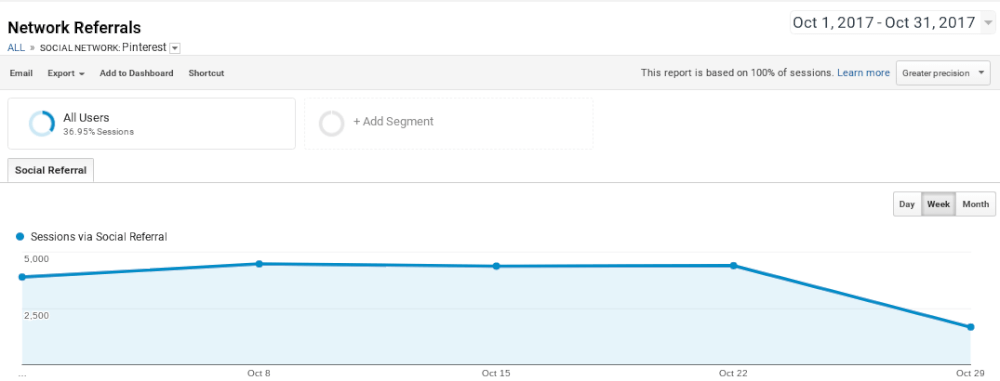The width and height of the screenshot is (1000, 381).
Task: Expand the date range picker arrow
Action: click(988, 24)
